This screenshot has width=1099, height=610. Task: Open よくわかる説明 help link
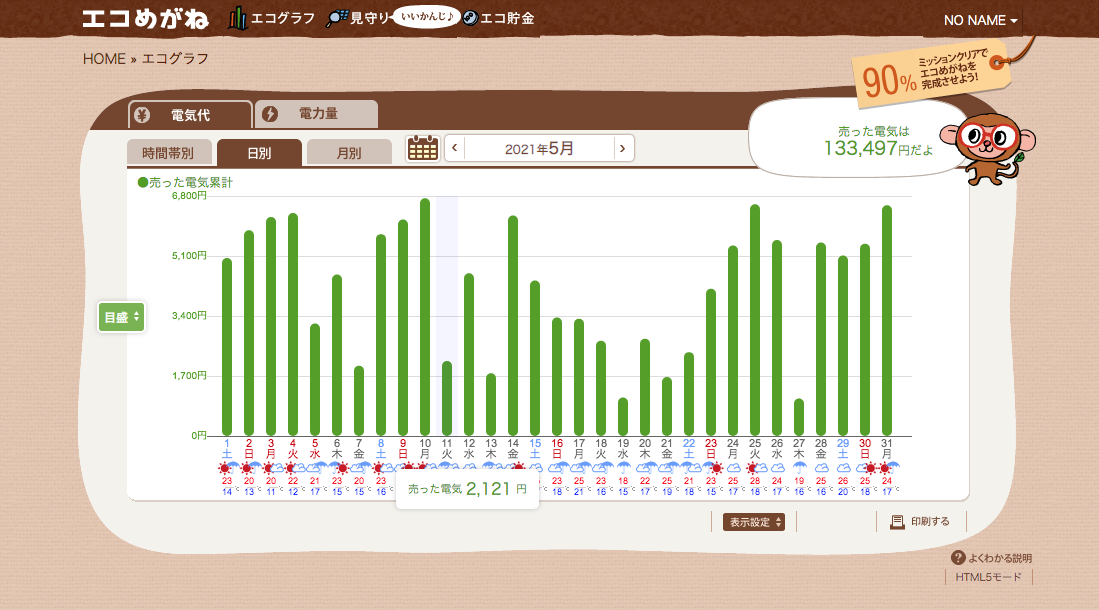[x=999, y=558]
